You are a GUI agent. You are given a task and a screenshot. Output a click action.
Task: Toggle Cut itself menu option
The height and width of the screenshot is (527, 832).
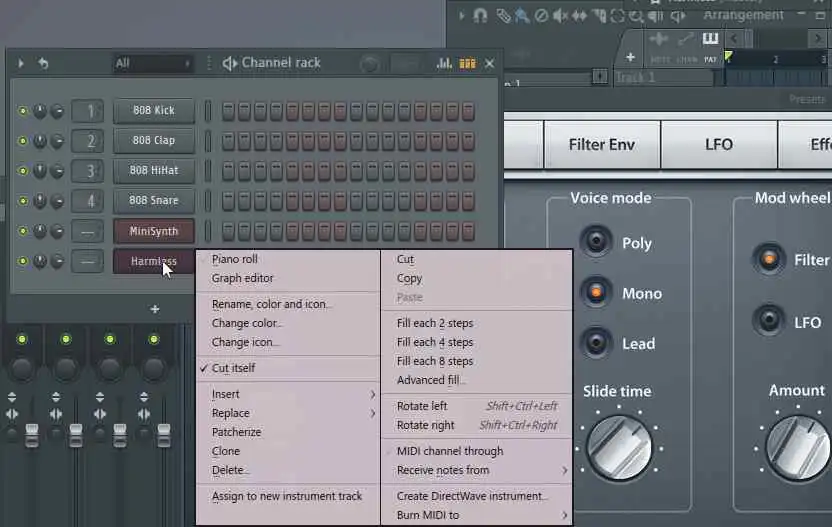[x=288, y=368]
